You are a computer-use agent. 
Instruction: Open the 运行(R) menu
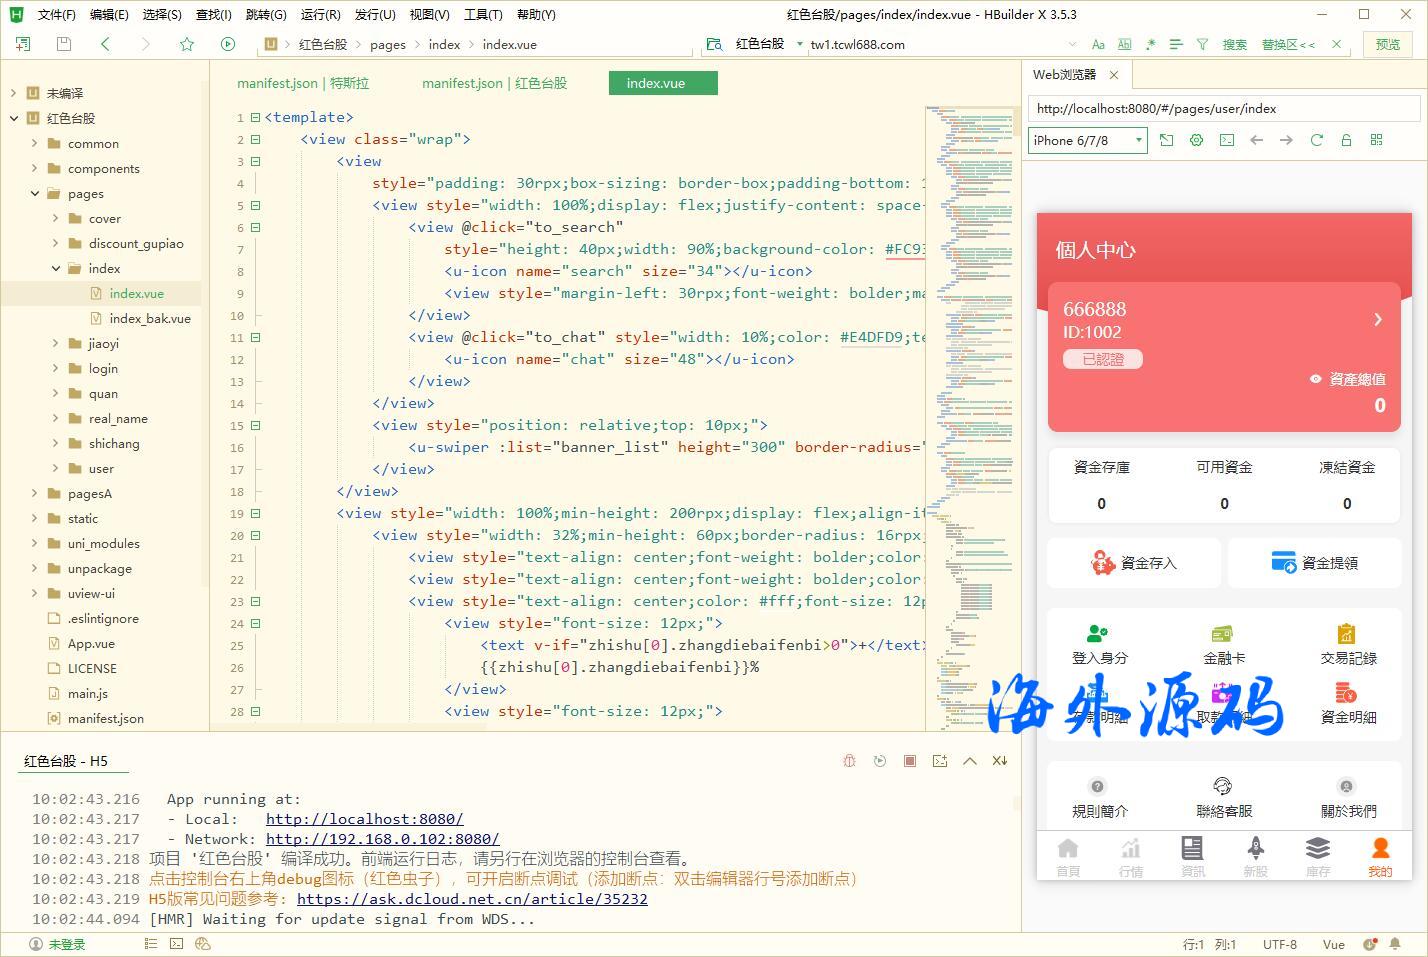[320, 14]
